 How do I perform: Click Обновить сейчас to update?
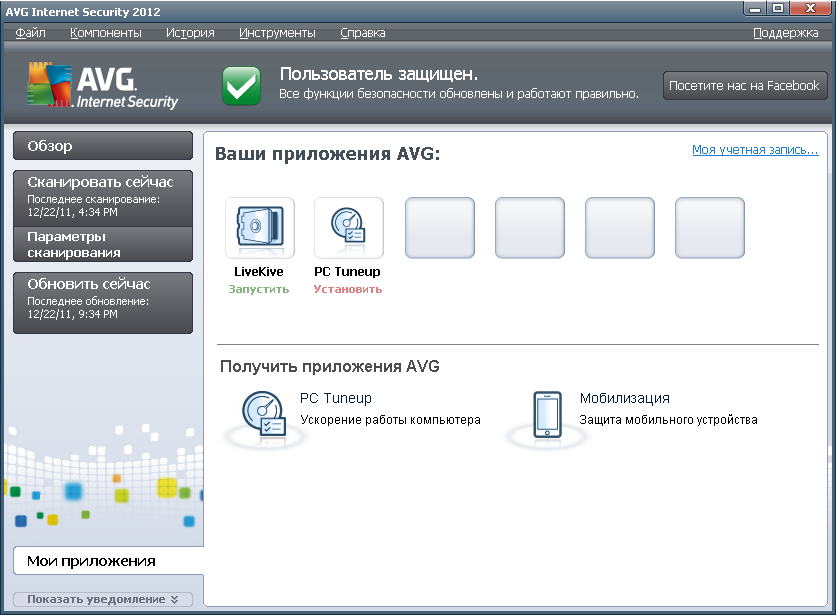point(103,302)
